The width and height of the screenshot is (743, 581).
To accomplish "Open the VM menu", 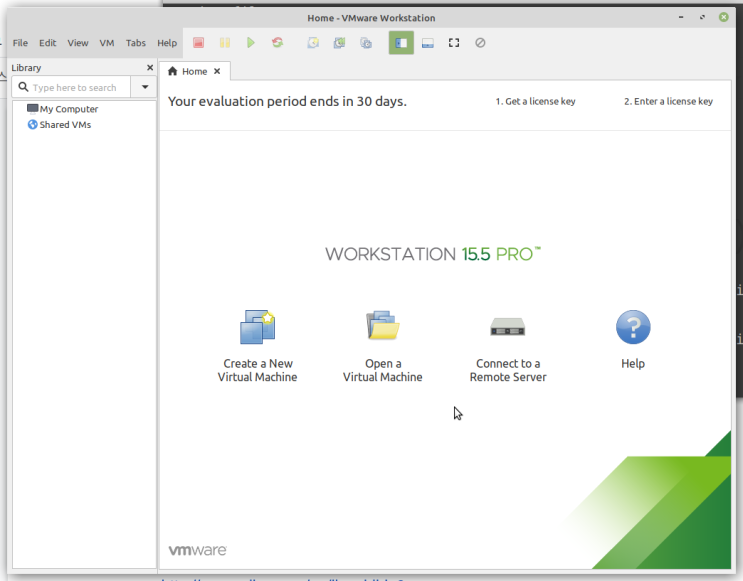I will (107, 43).
